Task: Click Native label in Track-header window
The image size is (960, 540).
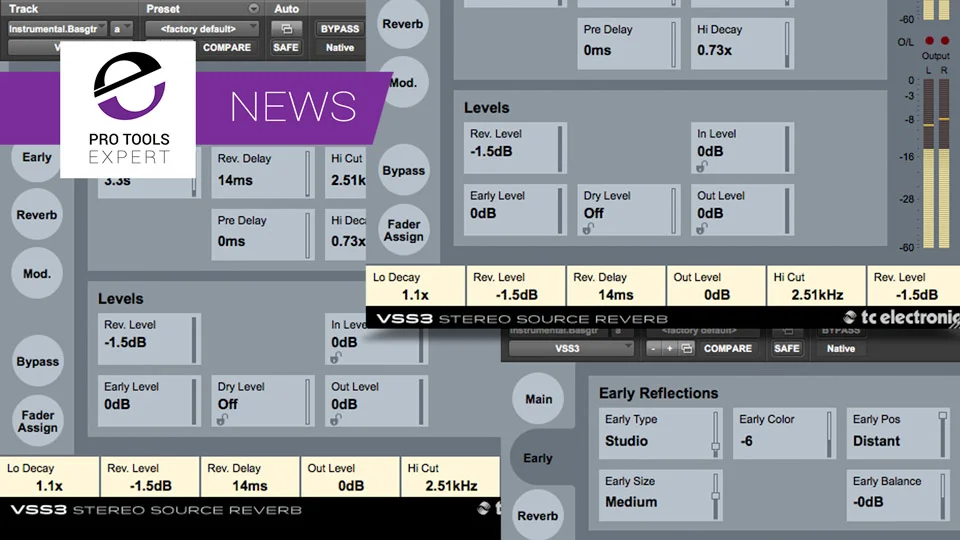Action: click(x=340, y=47)
